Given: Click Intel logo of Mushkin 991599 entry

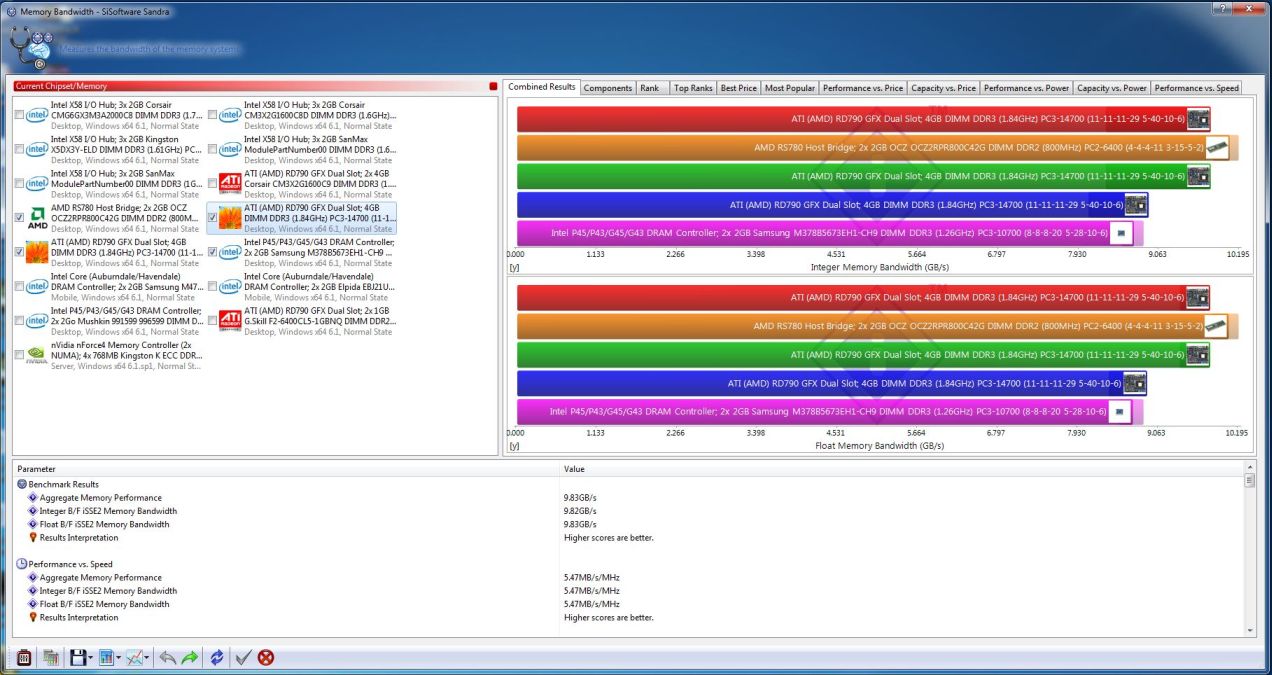Looking at the screenshot, I should click(37, 320).
